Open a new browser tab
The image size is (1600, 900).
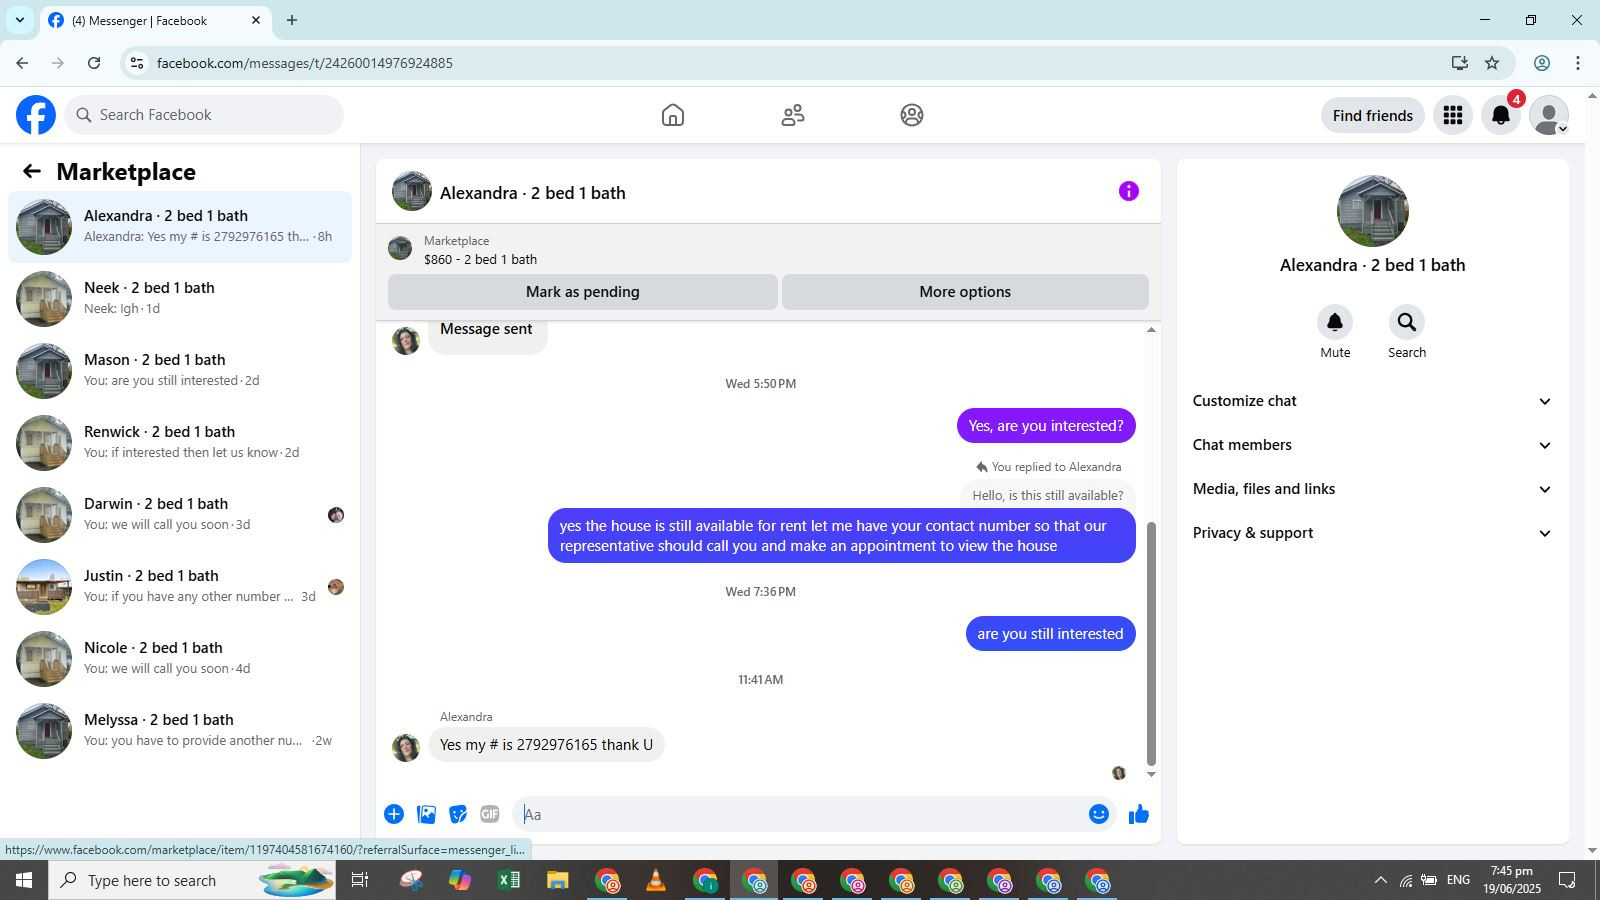click(x=292, y=20)
